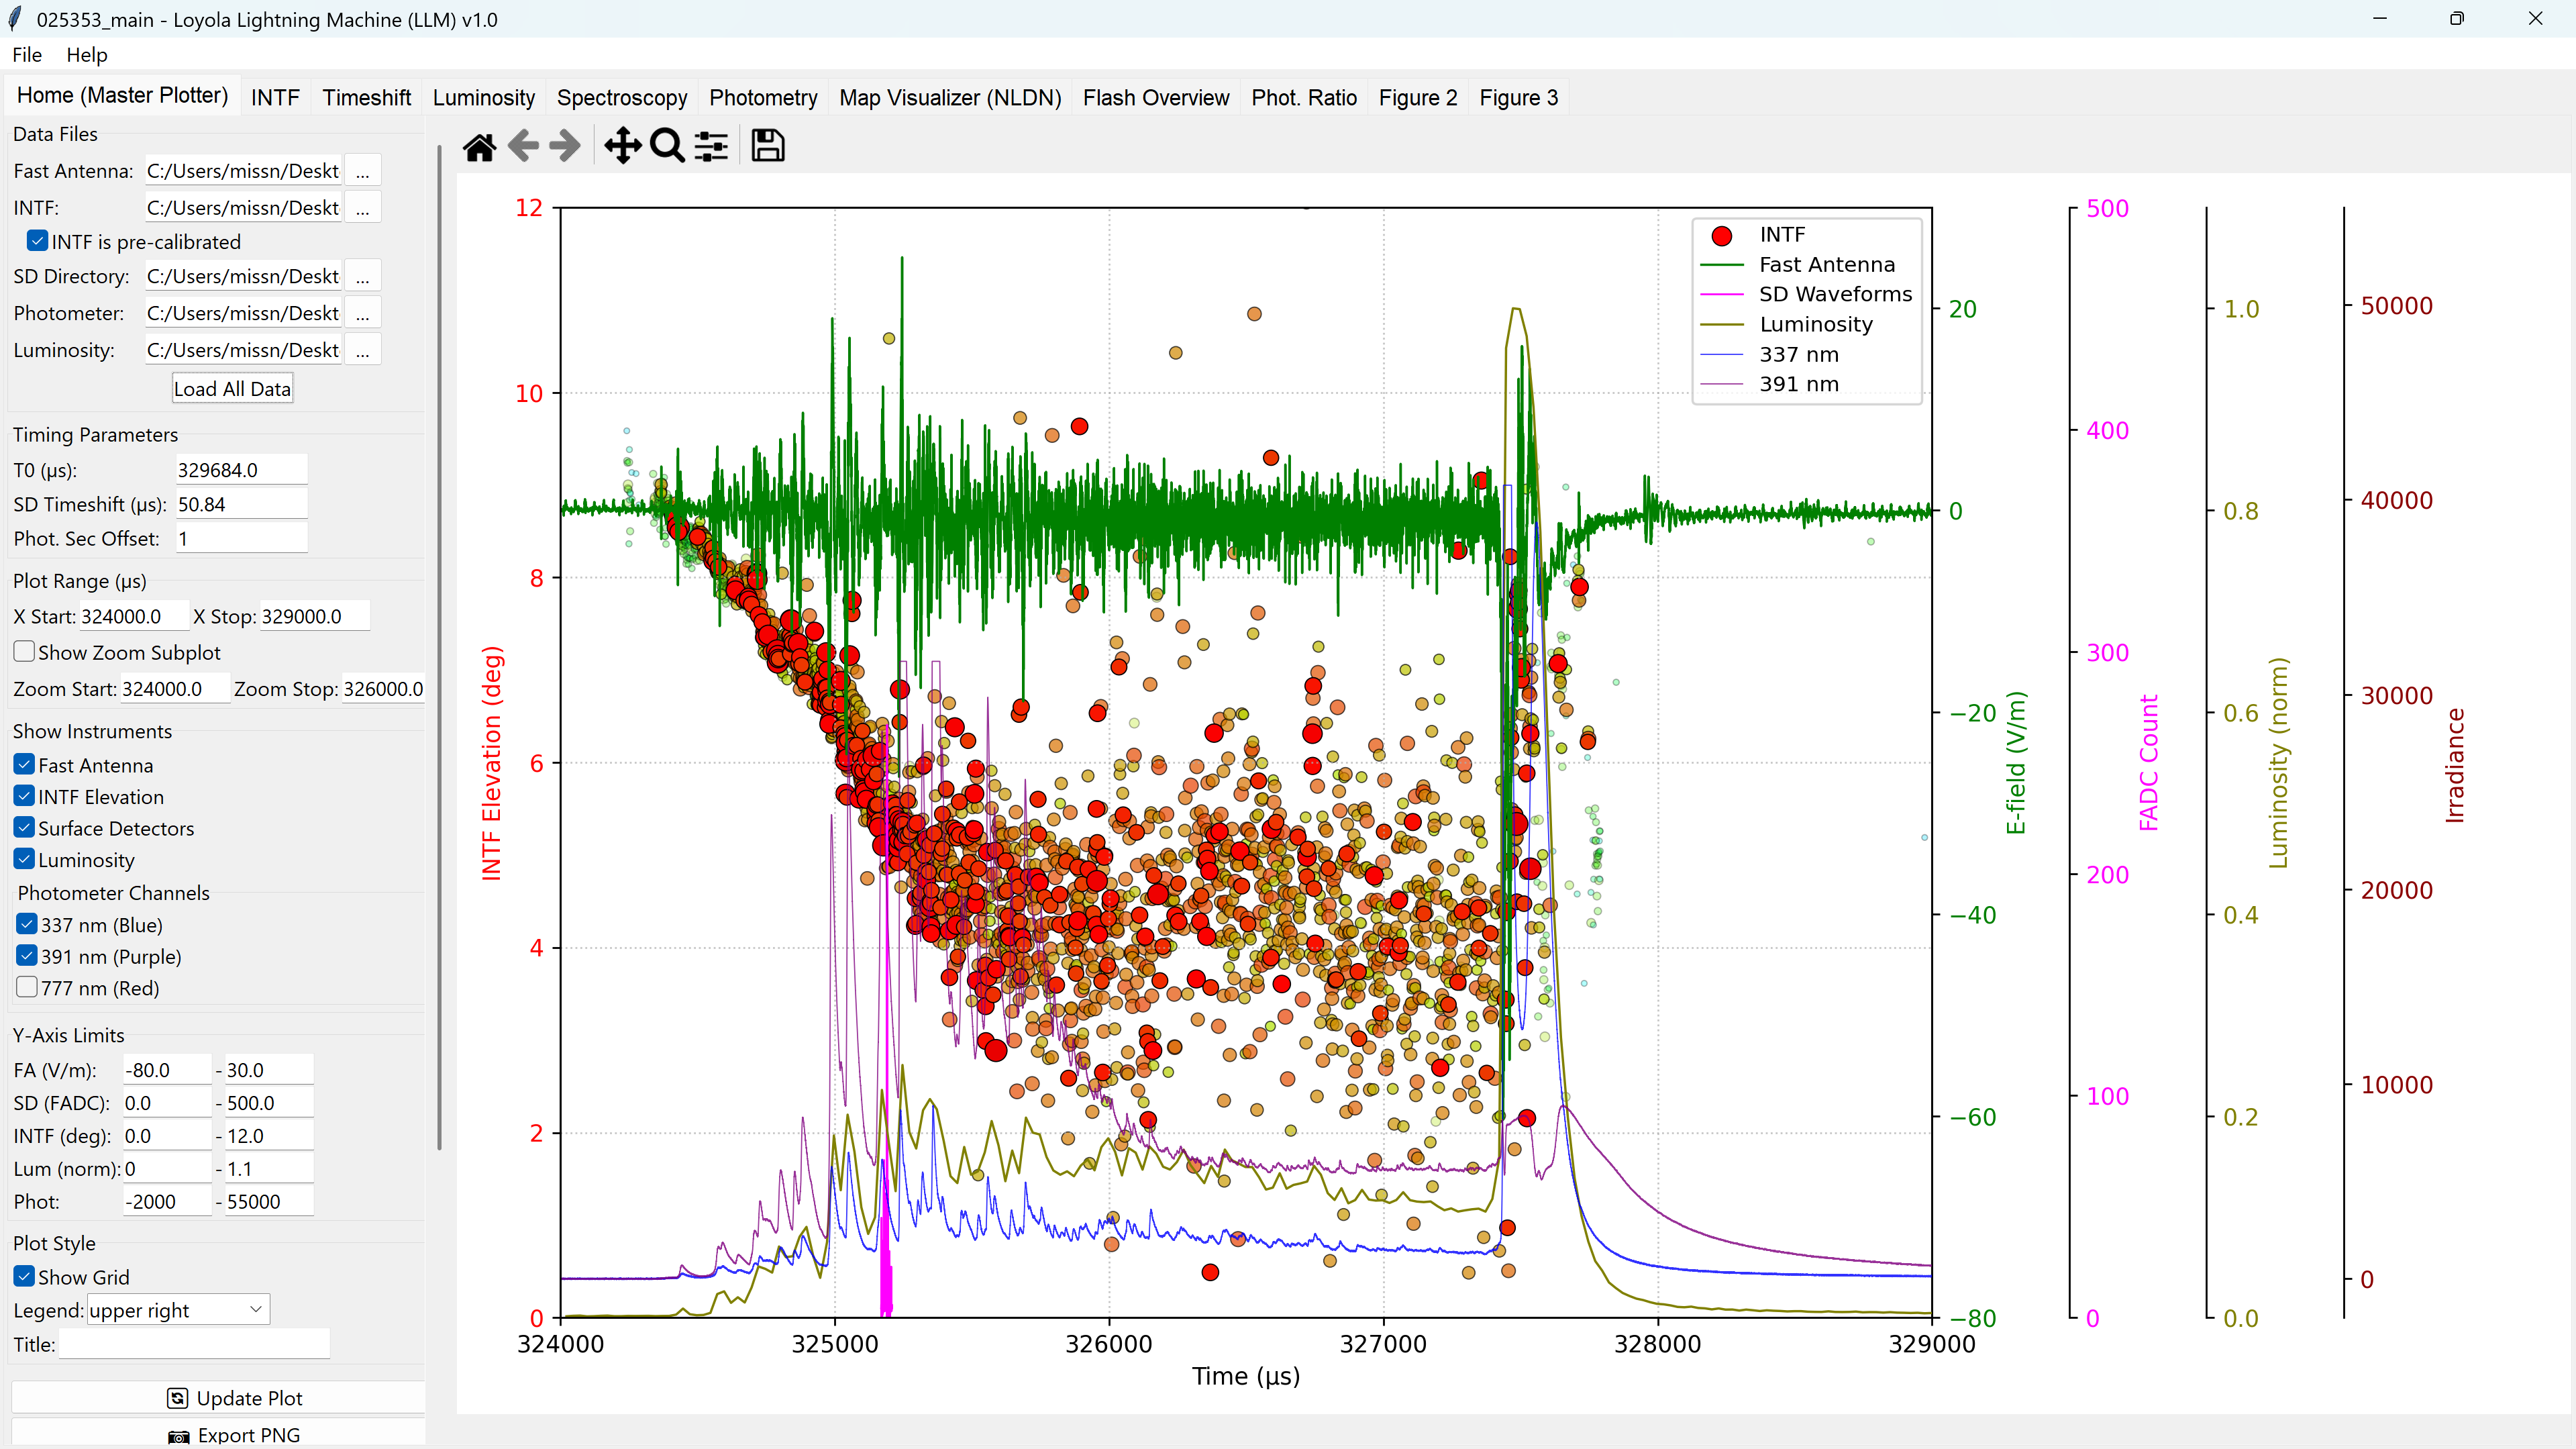Click the back arrow view icon
The height and width of the screenshot is (1449, 2576).
coord(523,146)
